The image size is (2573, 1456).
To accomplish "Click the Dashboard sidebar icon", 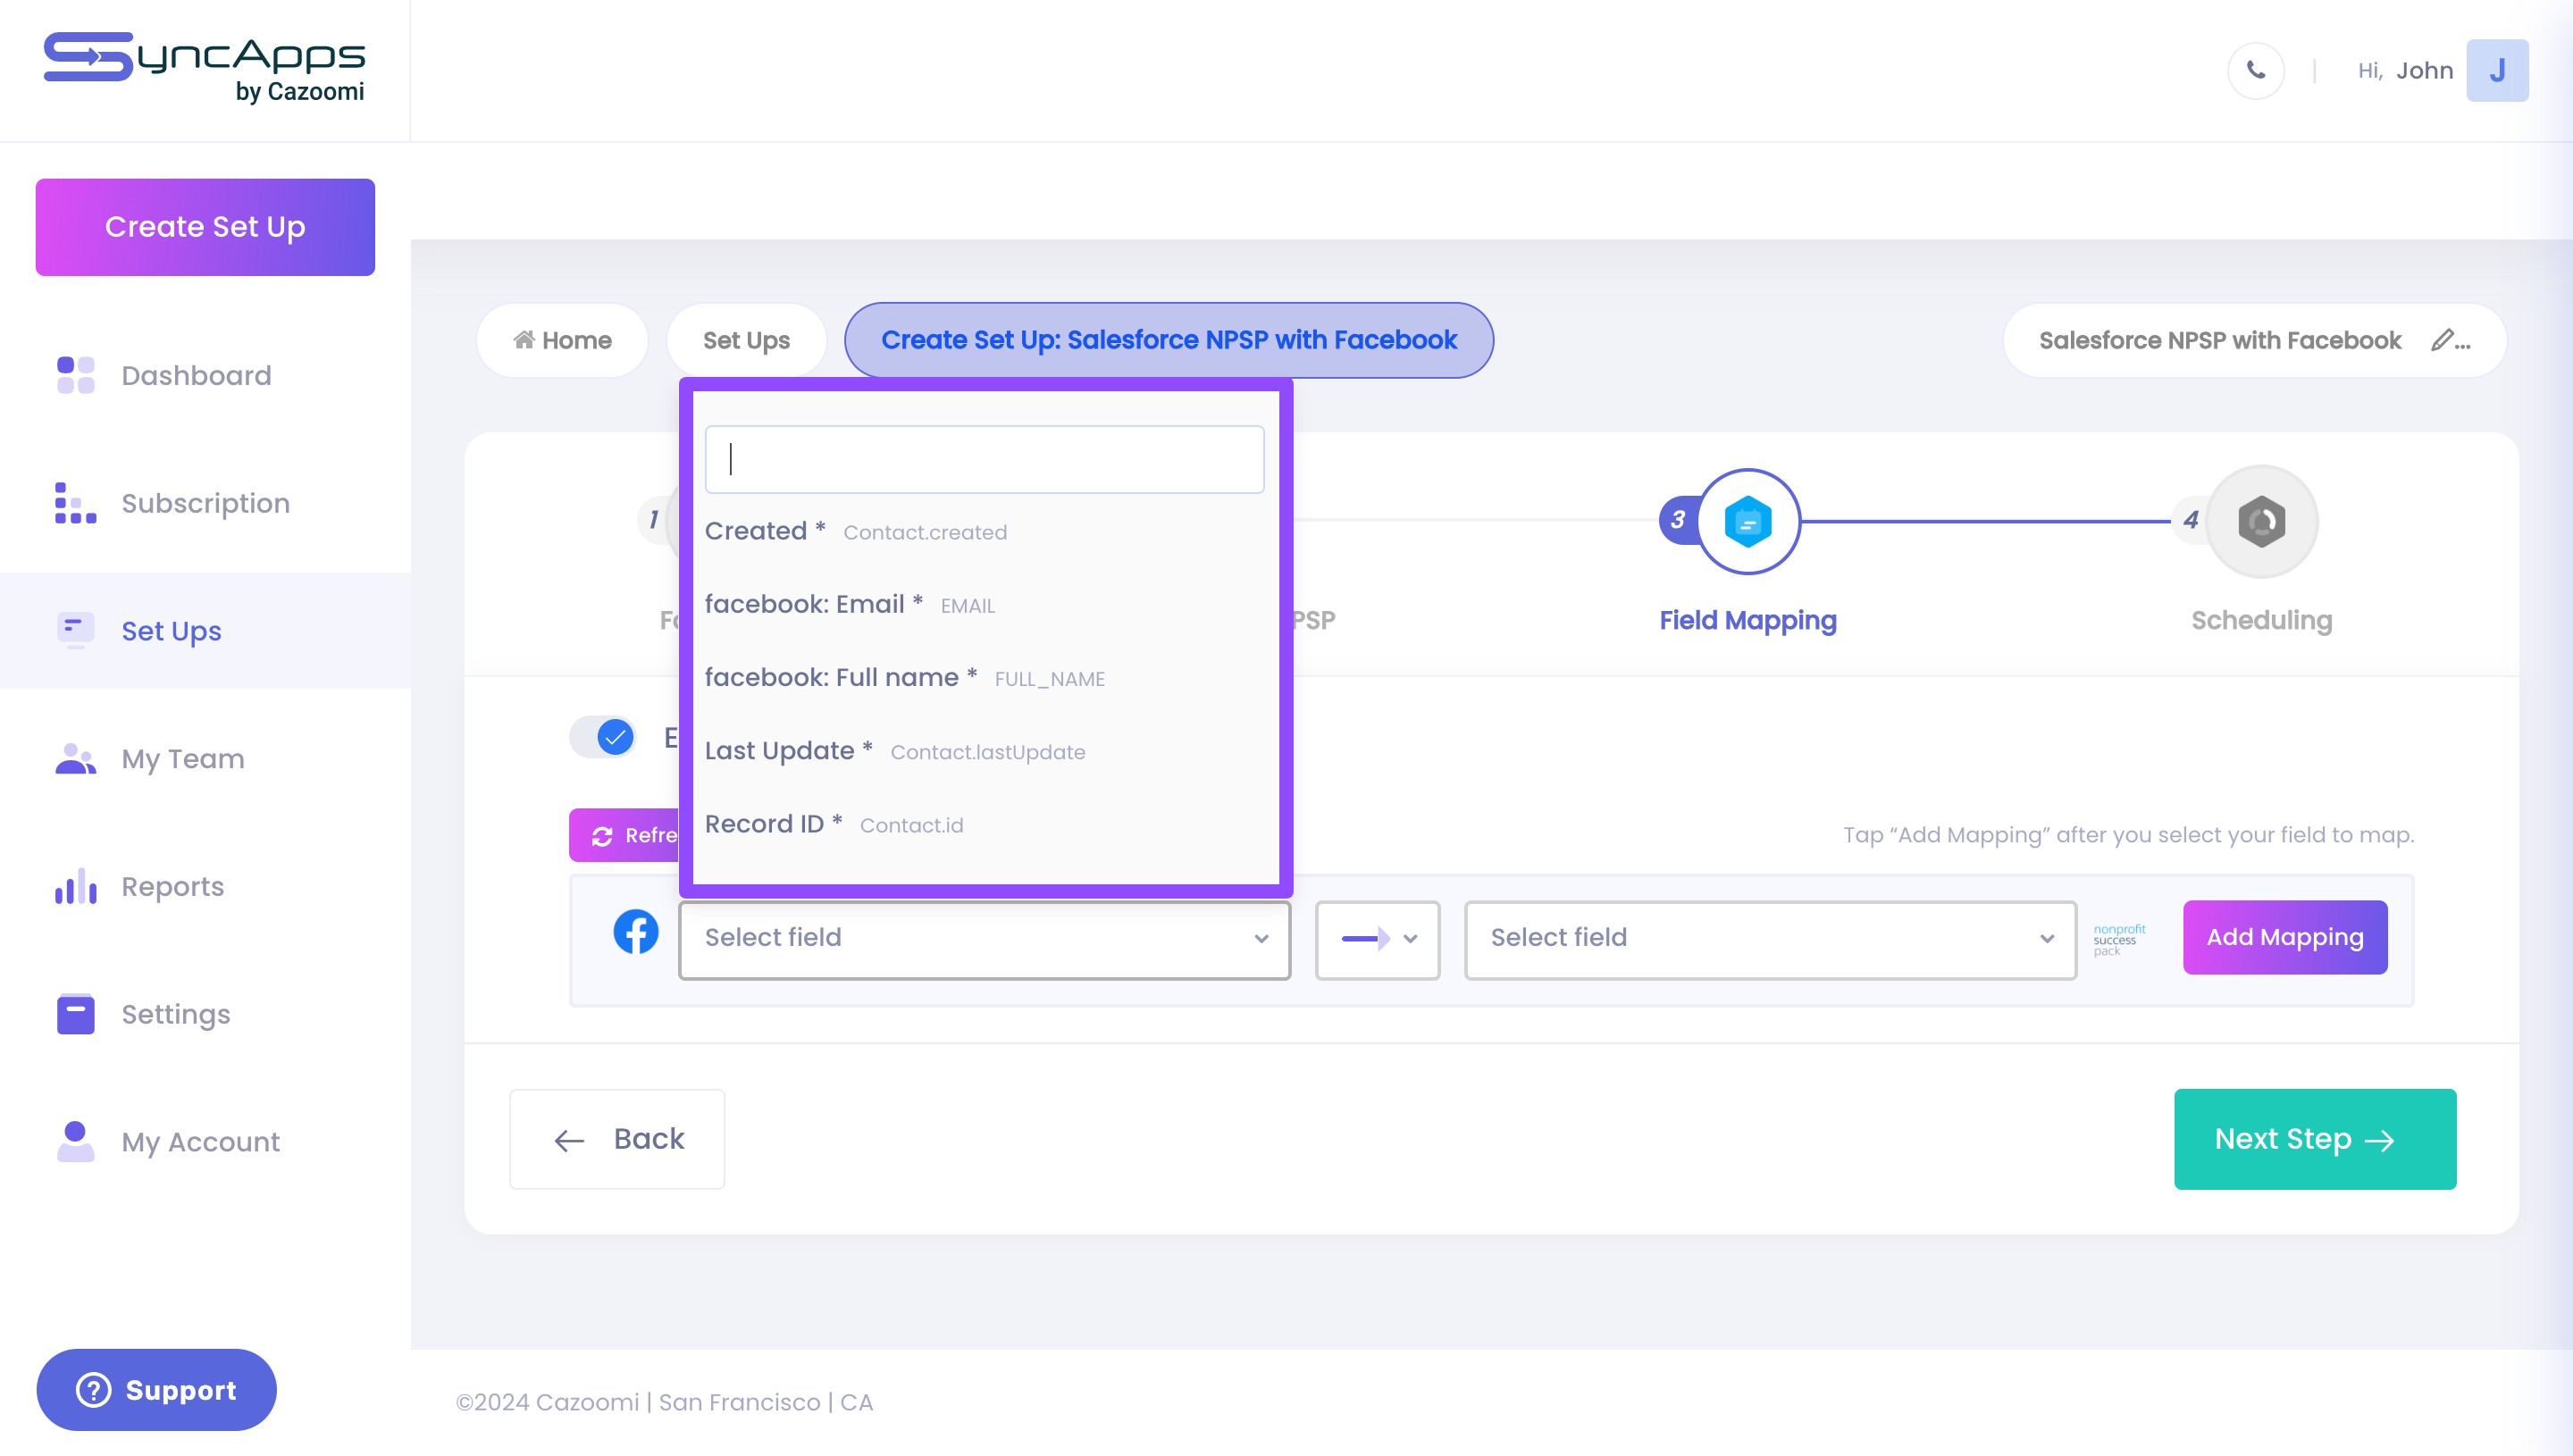I will tap(76, 375).
